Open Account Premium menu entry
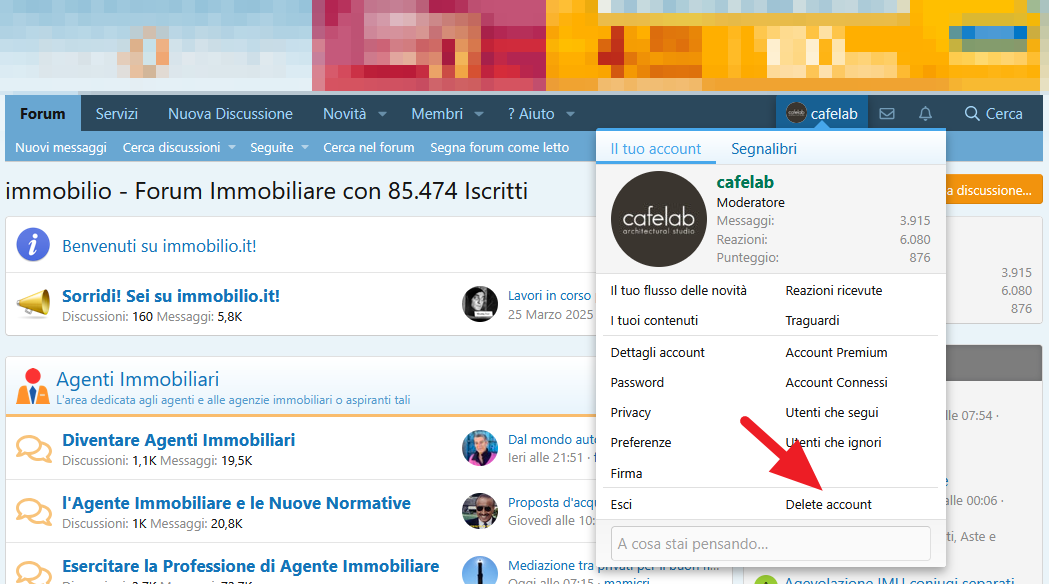This screenshot has width=1049, height=584. [x=836, y=353]
